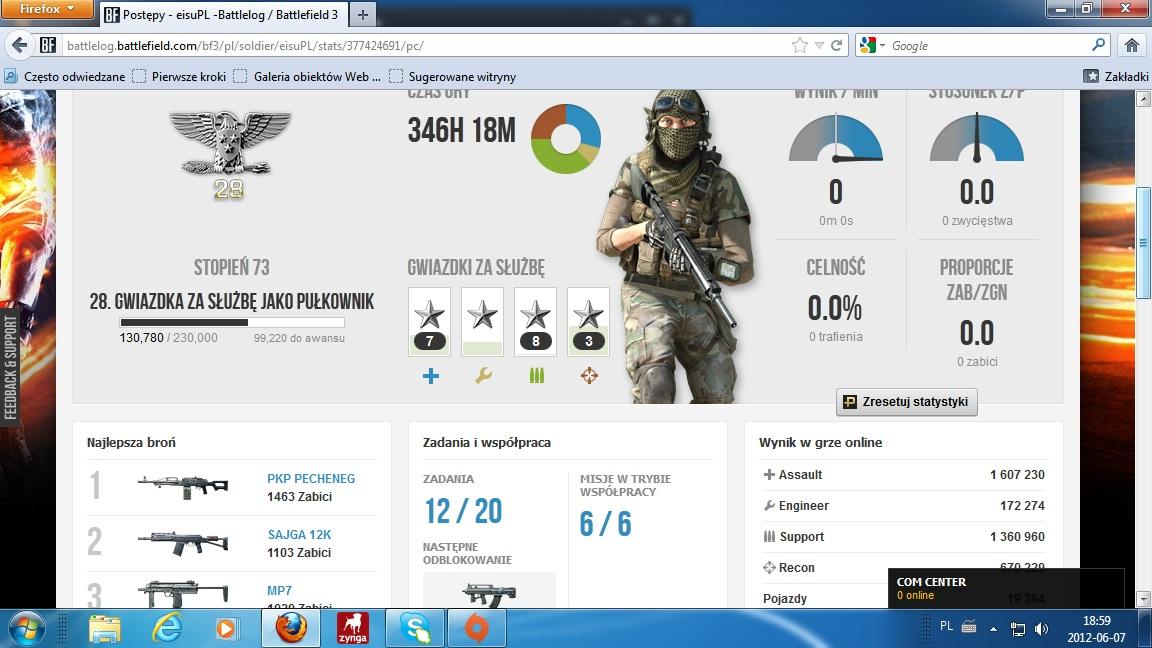The height and width of the screenshot is (648, 1152).
Task: Reload the page with the refresh icon
Action: pyautogui.click(x=836, y=46)
